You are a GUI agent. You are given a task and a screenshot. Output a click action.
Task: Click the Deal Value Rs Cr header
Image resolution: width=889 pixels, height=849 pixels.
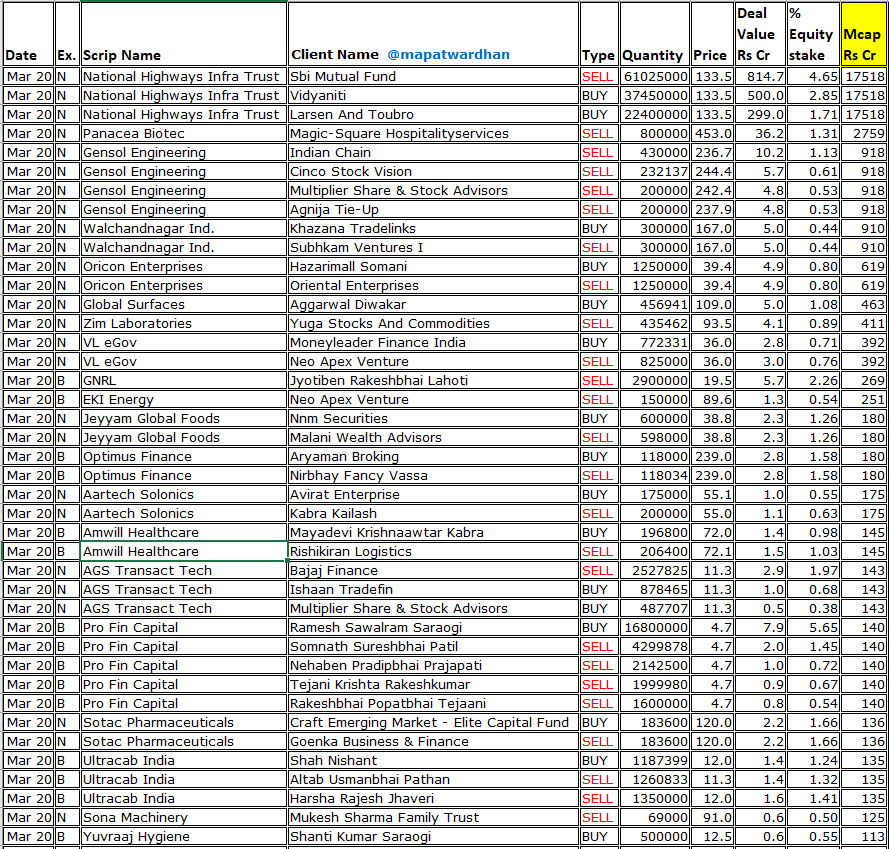pos(760,34)
